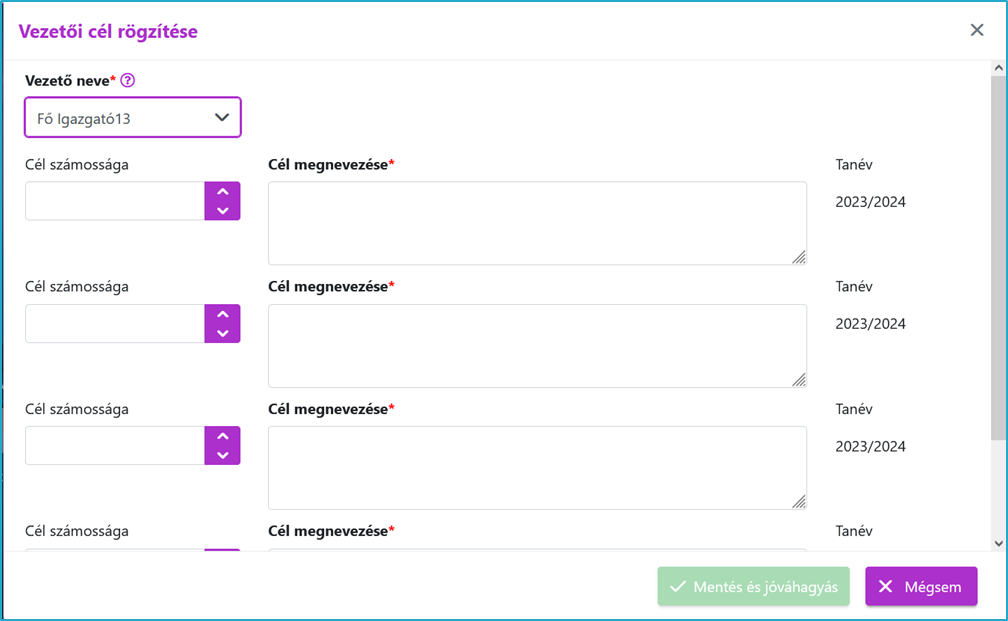Viewport: 1008px width, 621px height.
Task: Decrease the second Cél számossága value
Action: click(222, 333)
